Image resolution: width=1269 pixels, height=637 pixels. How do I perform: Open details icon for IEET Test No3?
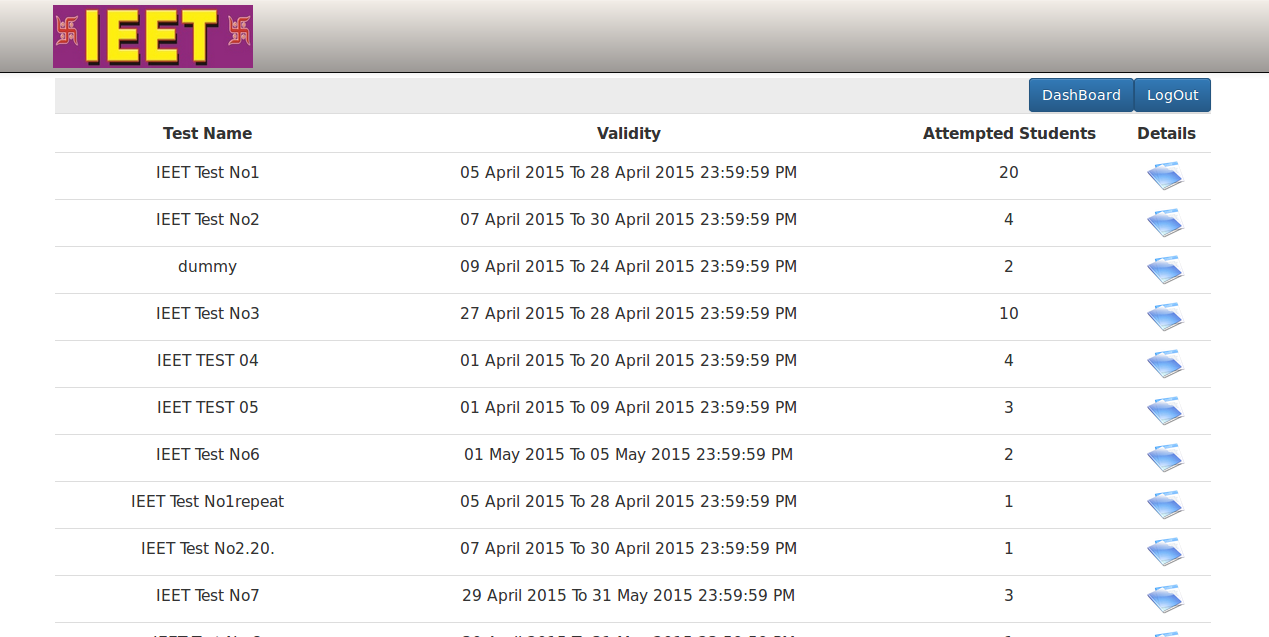click(x=1165, y=317)
